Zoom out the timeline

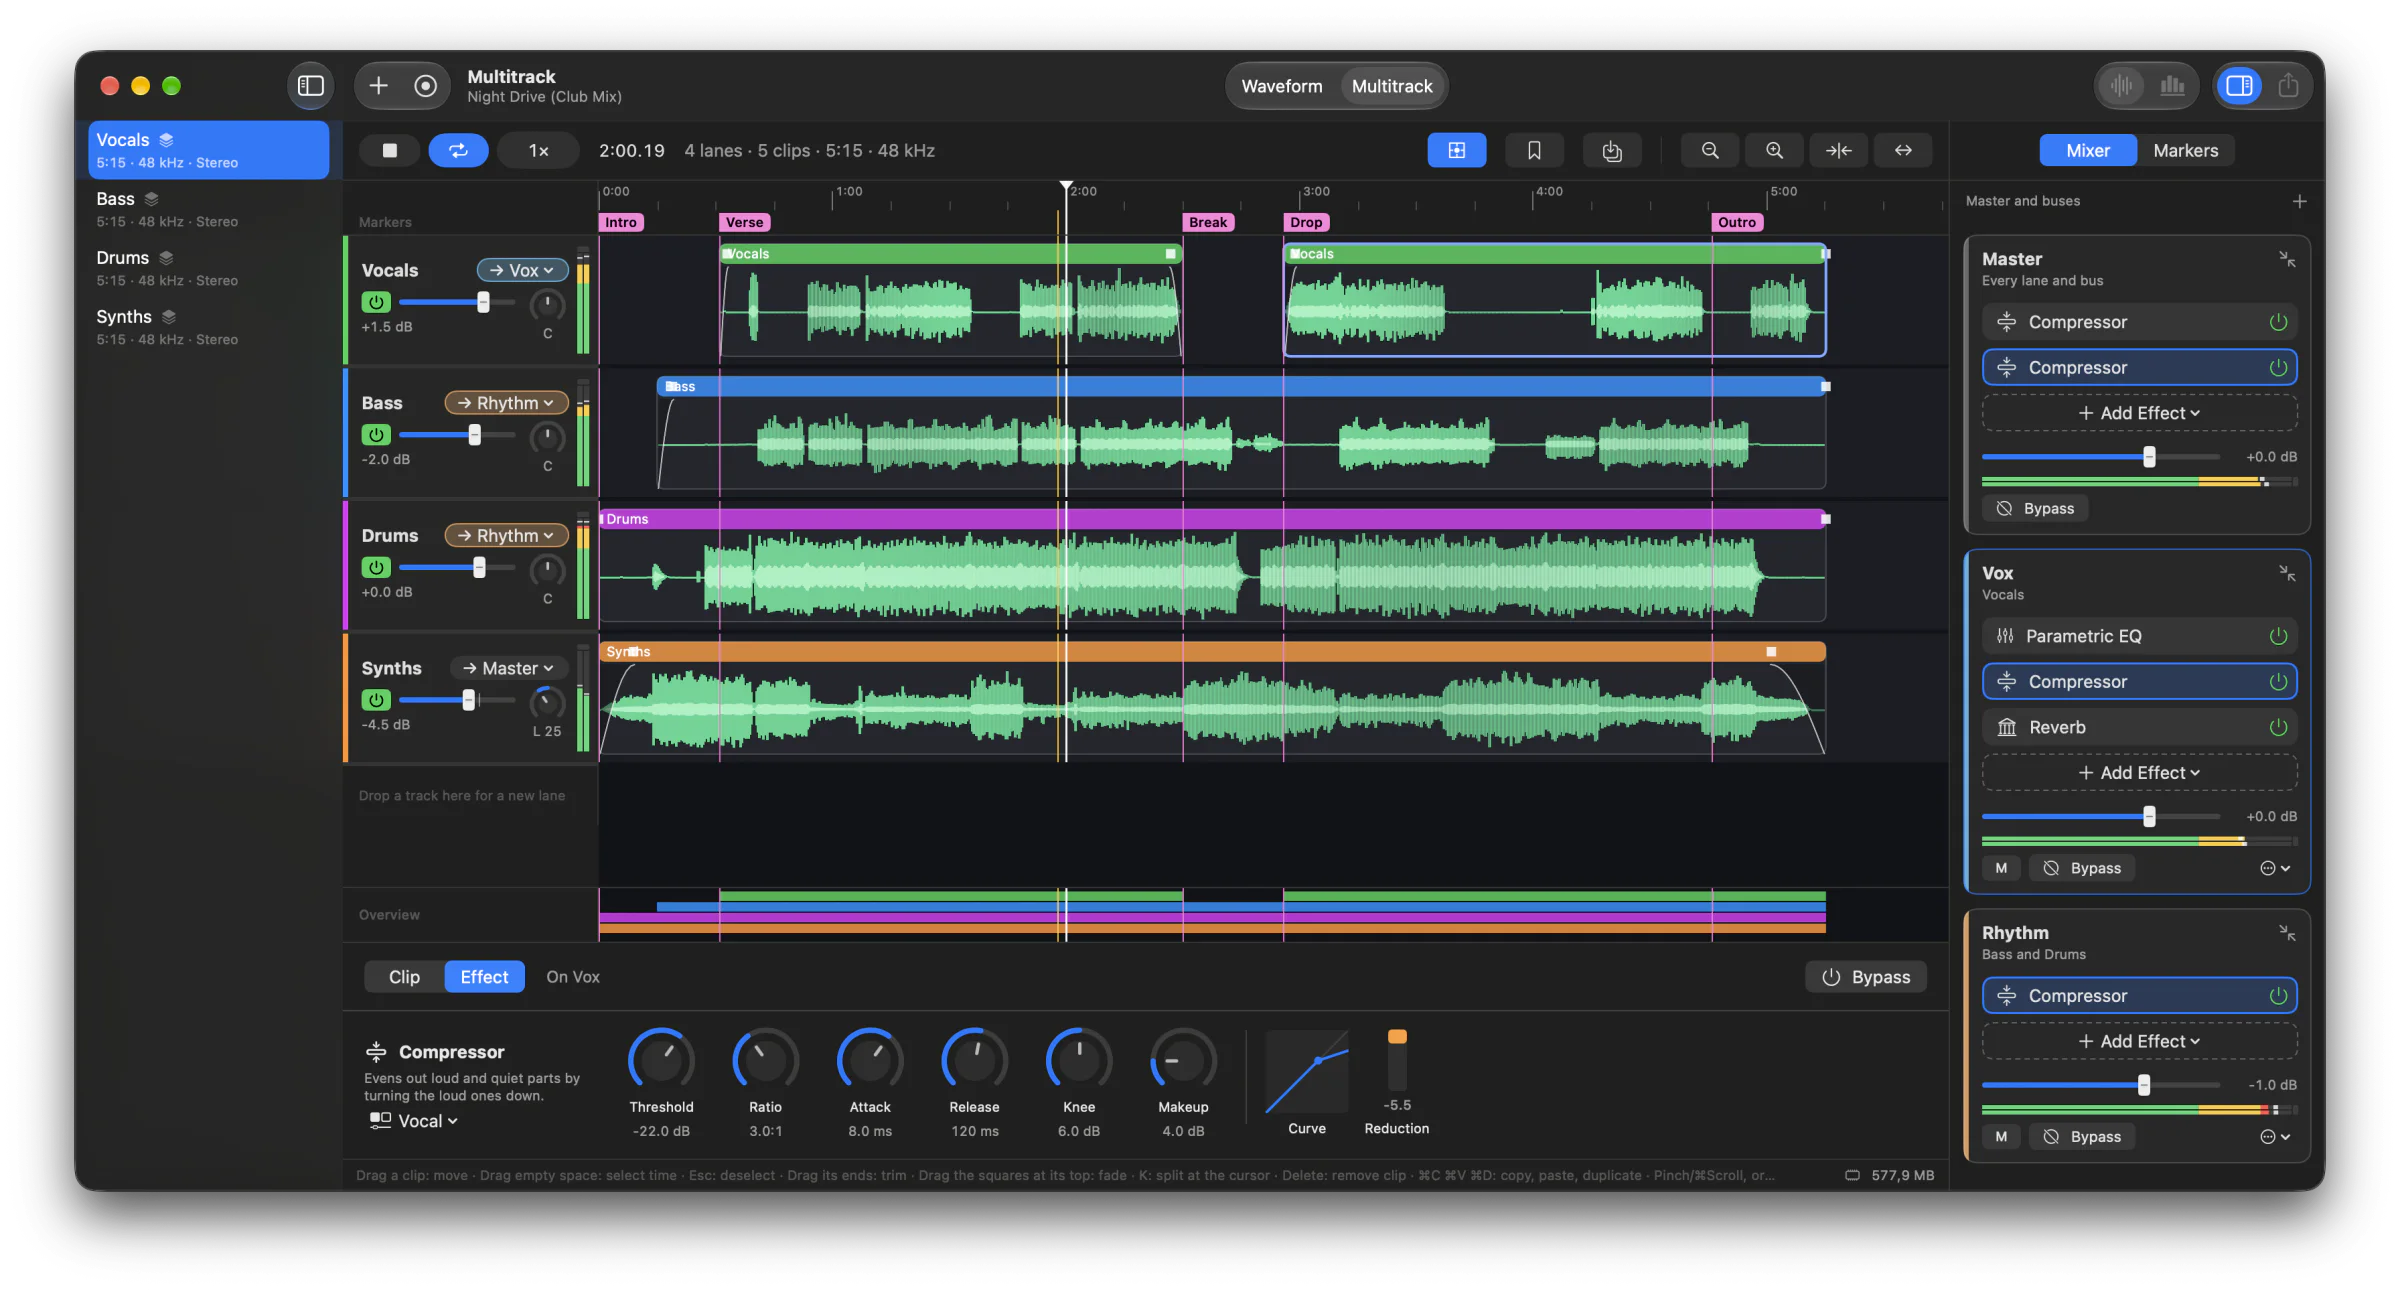[x=1710, y=150]
